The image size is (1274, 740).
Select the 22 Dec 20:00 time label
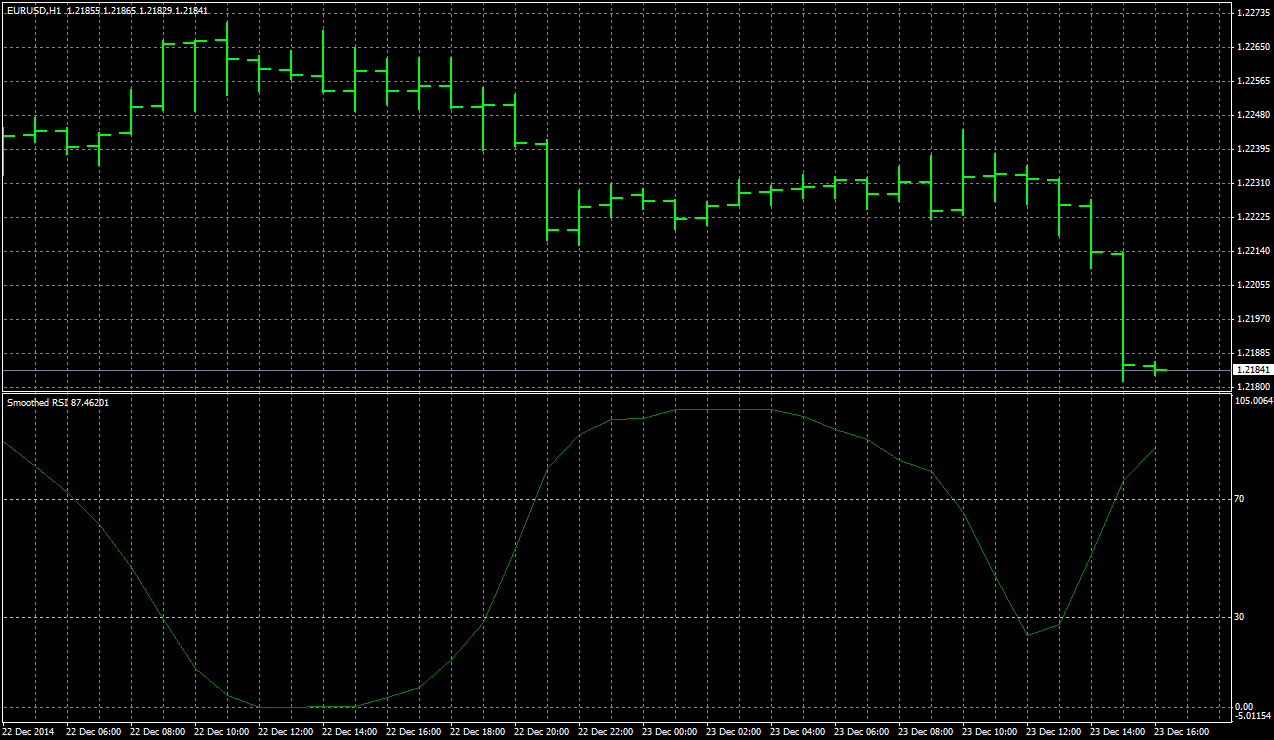[542, 732]
